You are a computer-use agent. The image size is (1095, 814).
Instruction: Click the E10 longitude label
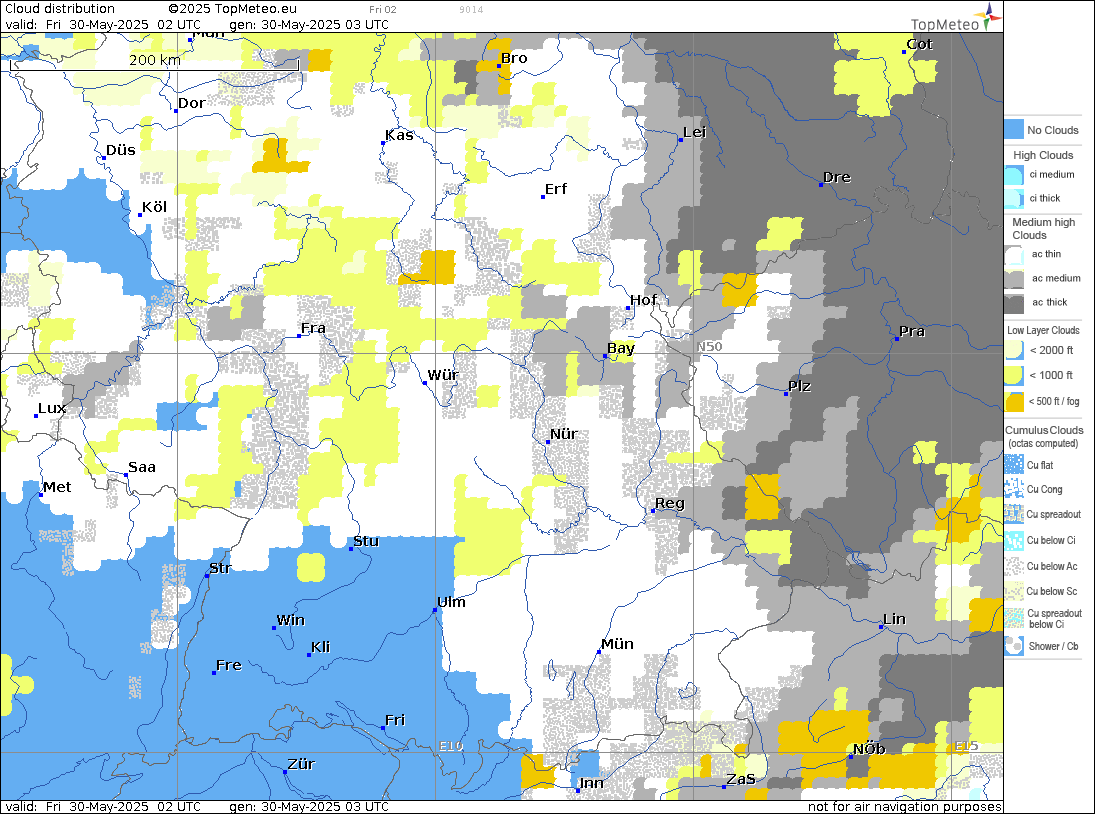[451, 746]
